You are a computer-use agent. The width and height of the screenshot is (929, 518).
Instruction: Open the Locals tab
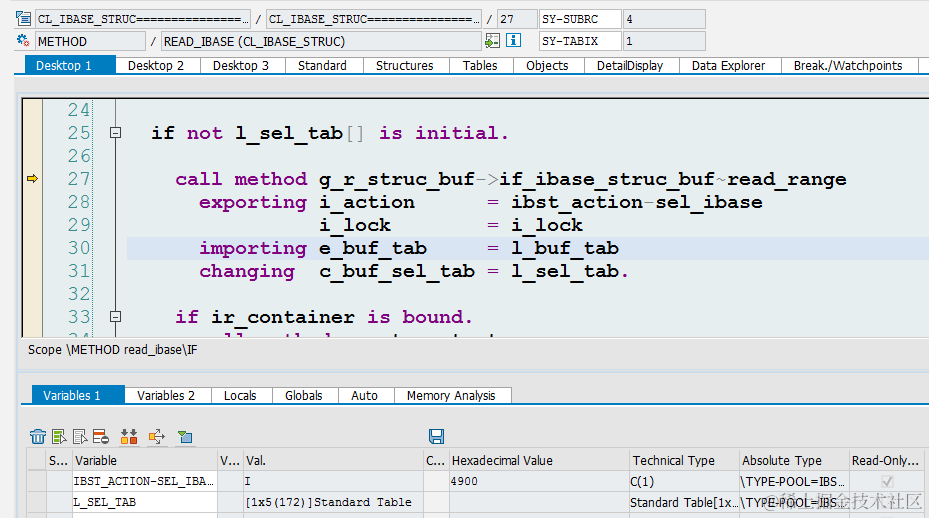coord(240,395)
